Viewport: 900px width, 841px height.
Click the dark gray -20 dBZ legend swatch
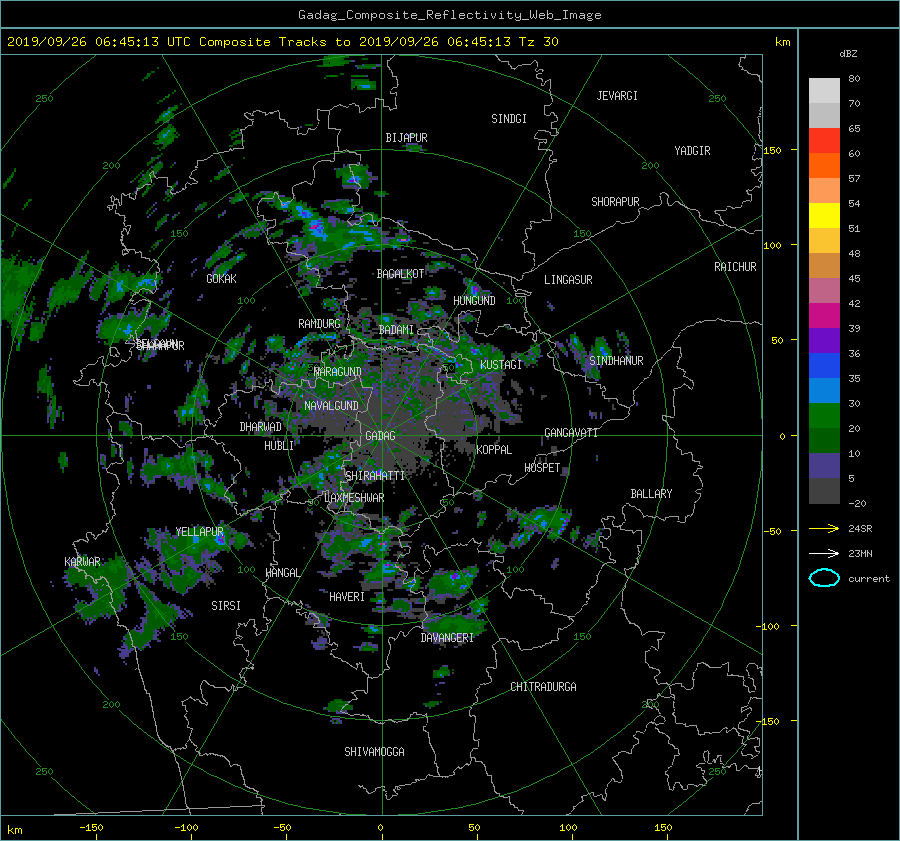pyautogui.click(x=824, y=491)
